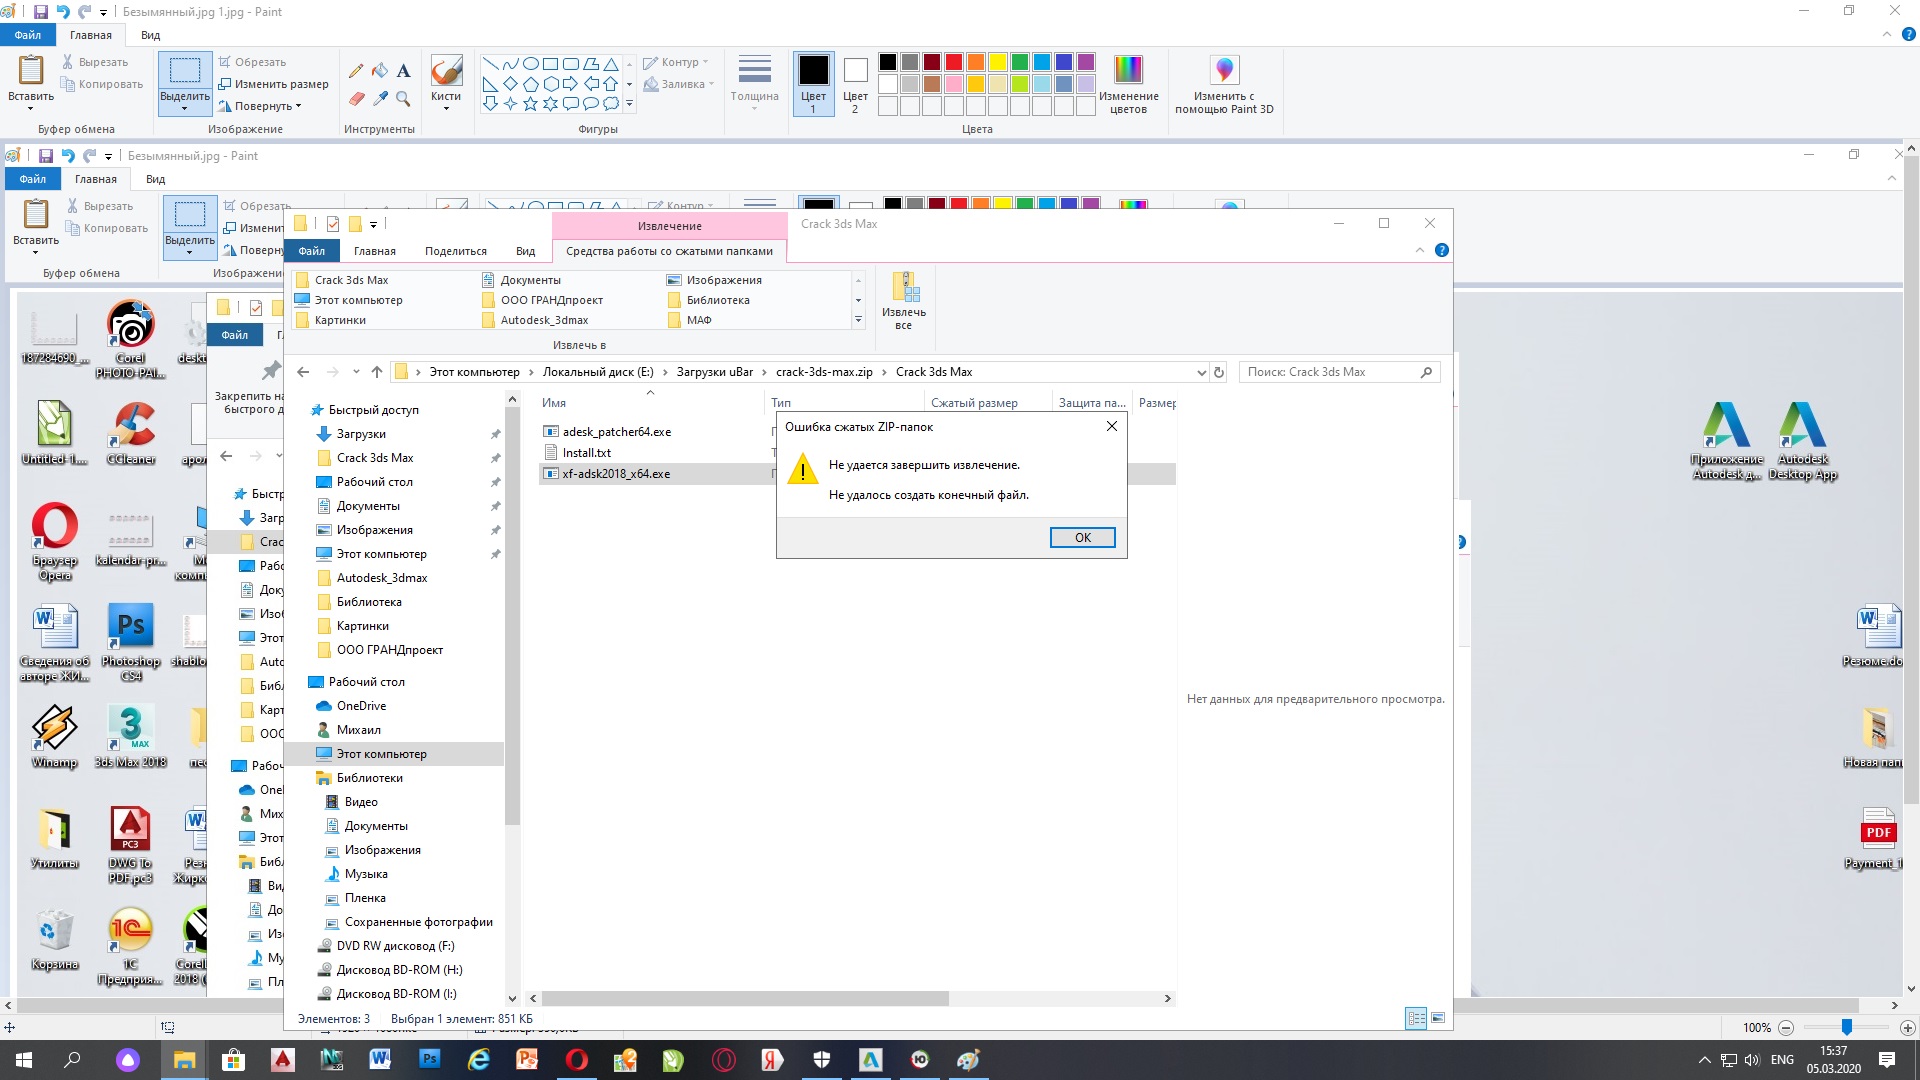1920x1080 pixels.
Task: Select the Magnifier tool
Action: [403, 99]
